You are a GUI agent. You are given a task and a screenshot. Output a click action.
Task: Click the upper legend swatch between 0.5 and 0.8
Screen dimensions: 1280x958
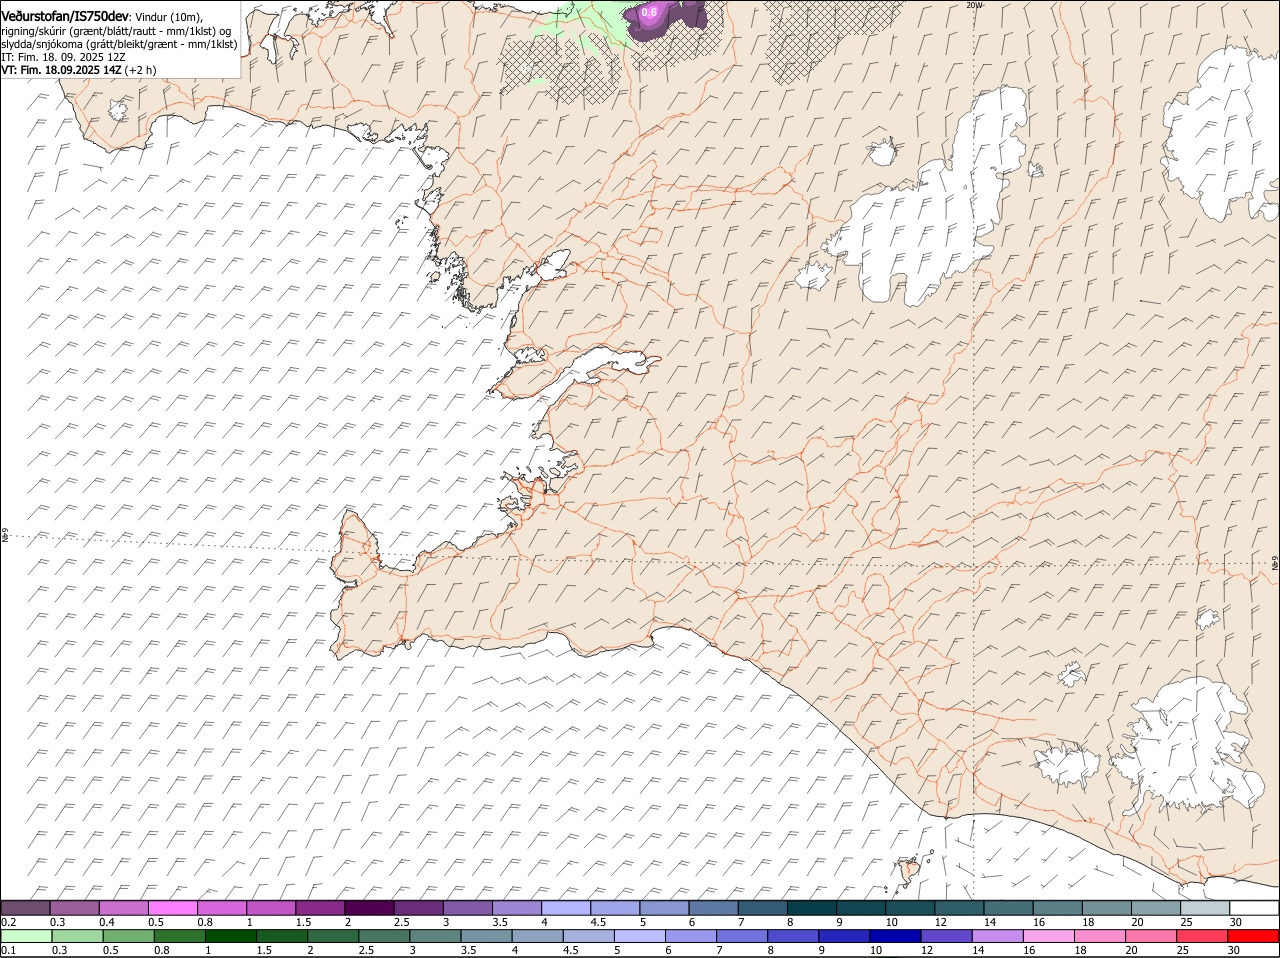coord(172,908)
